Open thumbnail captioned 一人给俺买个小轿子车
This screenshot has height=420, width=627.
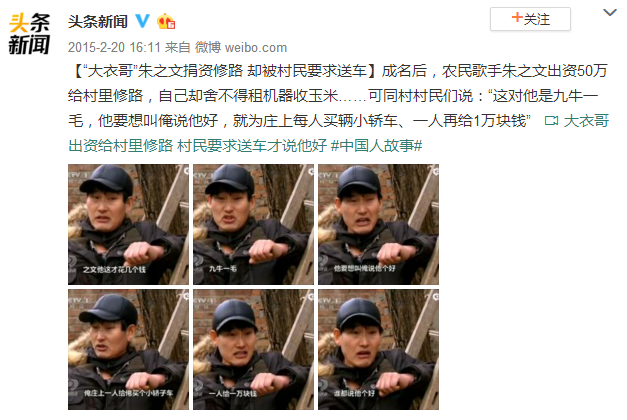coord(128,350)
